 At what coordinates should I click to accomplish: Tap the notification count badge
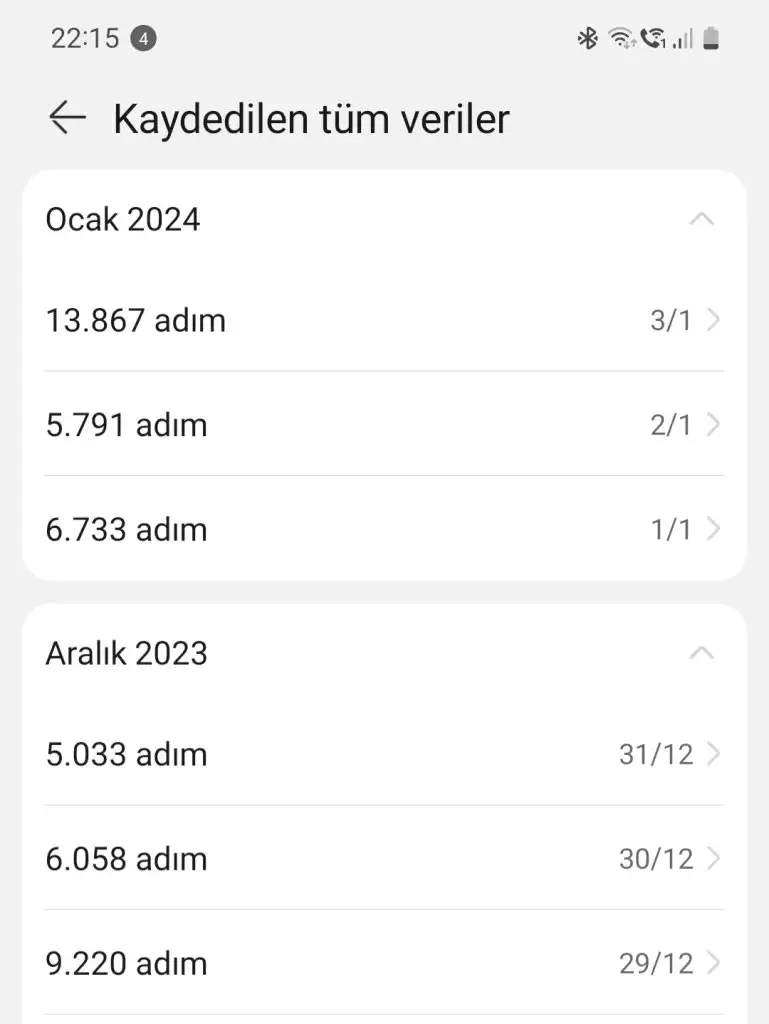pos(144,39)
